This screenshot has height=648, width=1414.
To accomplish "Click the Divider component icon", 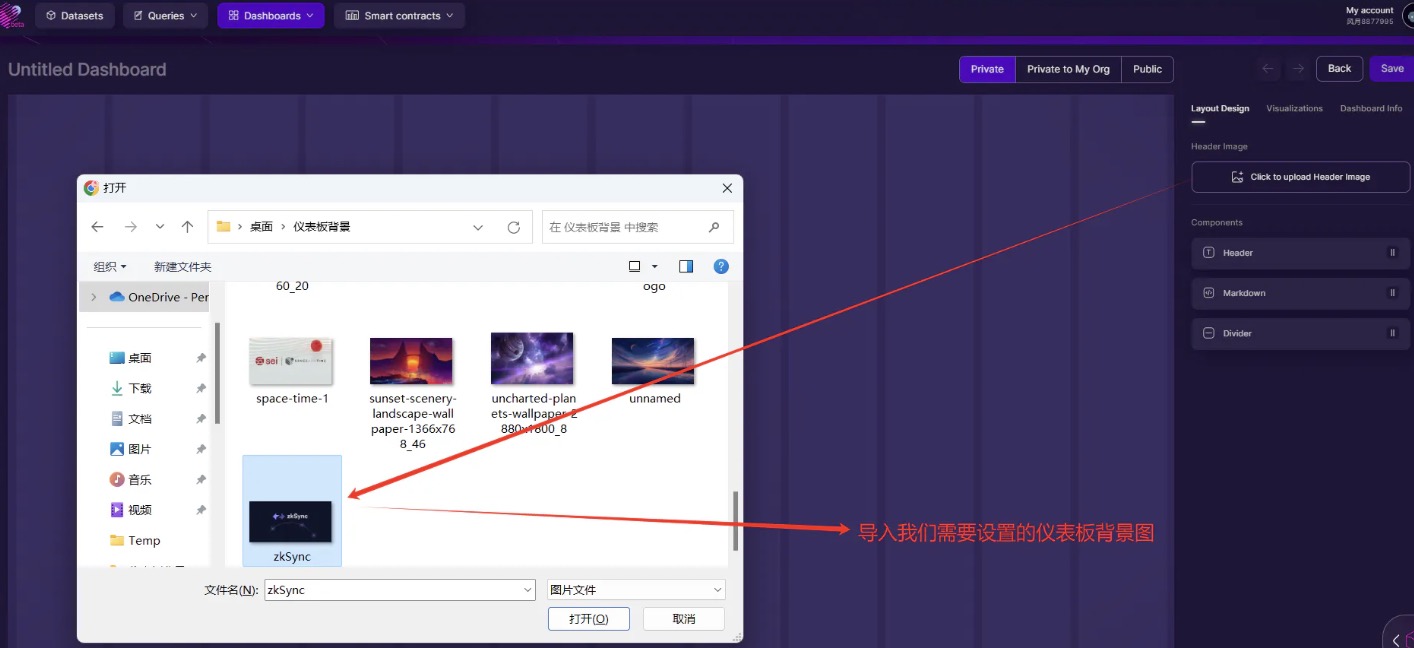I will 1208,333.
